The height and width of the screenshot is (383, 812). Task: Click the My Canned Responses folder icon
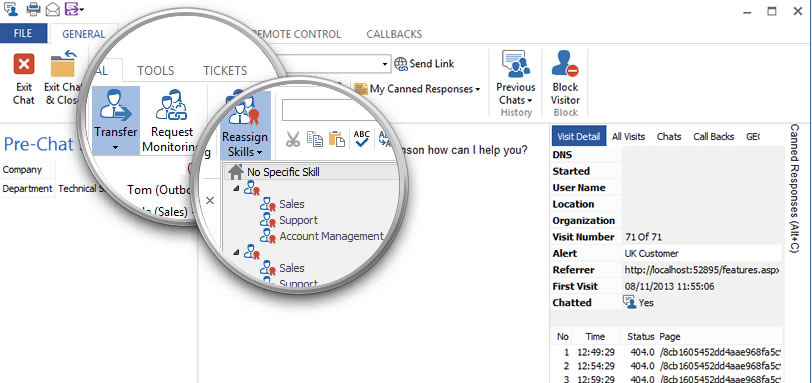click(361, 89)
